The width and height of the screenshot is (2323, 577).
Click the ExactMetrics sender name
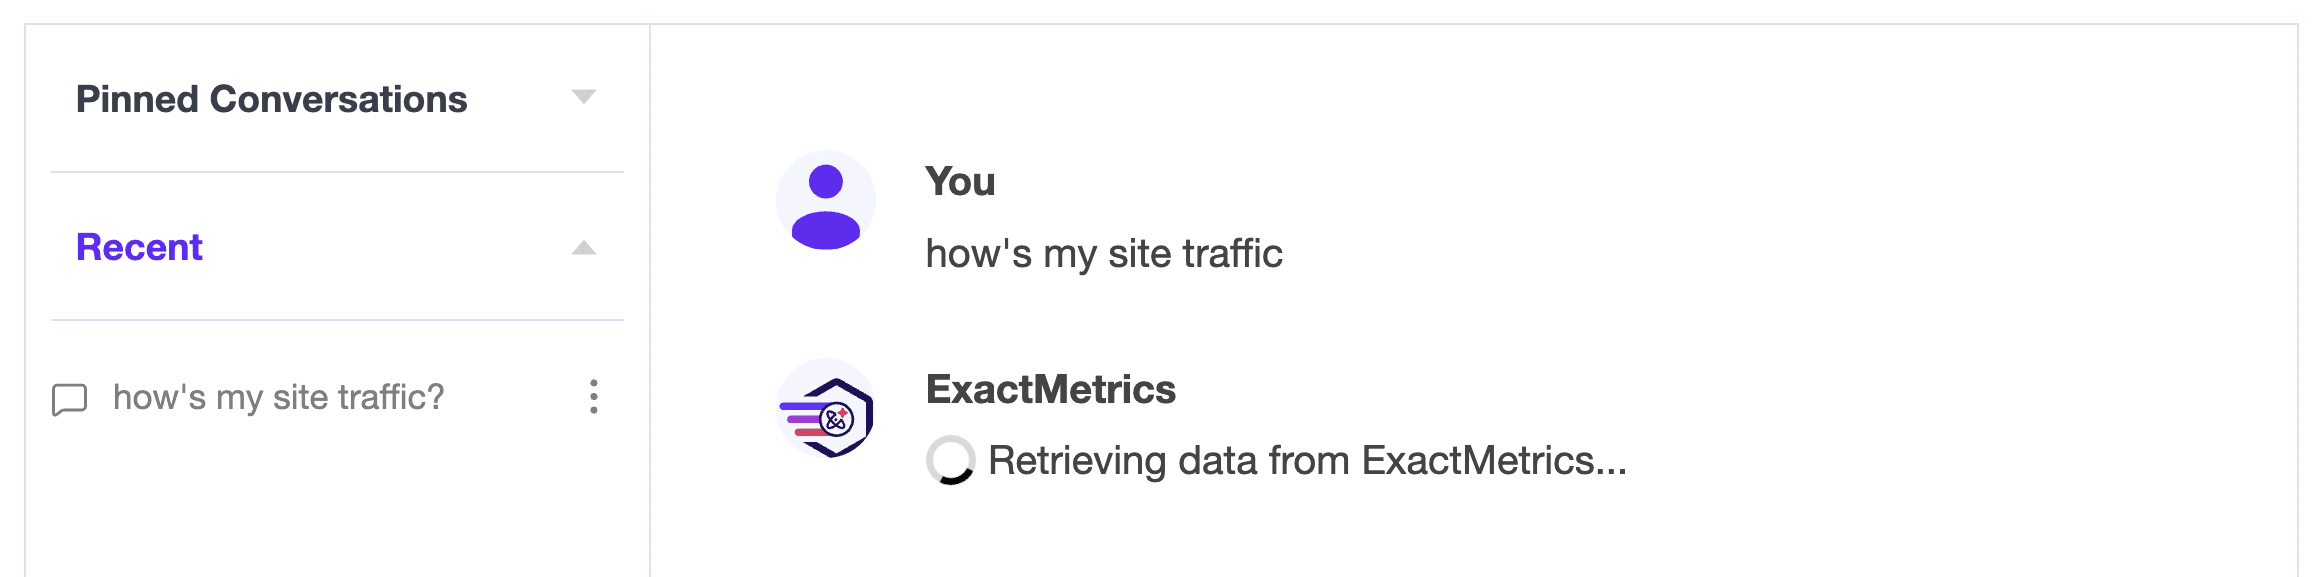point(1051,389)
